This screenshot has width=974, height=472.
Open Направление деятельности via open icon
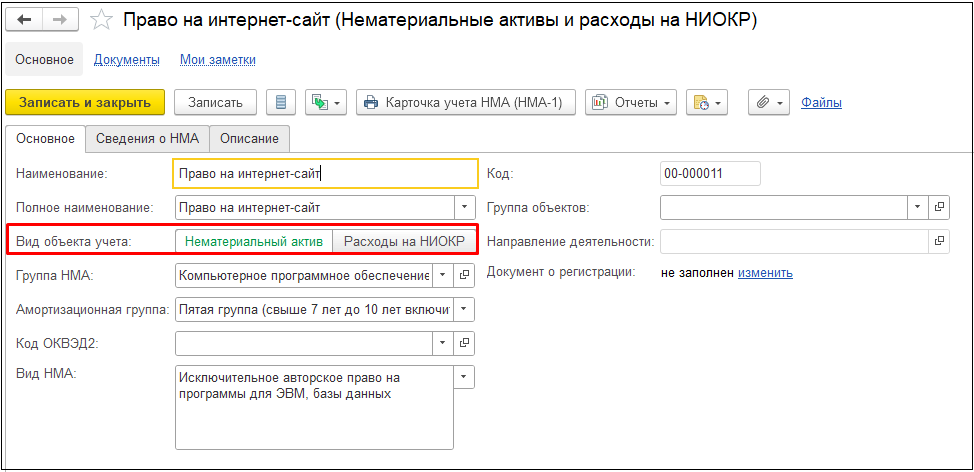(939, 241)
